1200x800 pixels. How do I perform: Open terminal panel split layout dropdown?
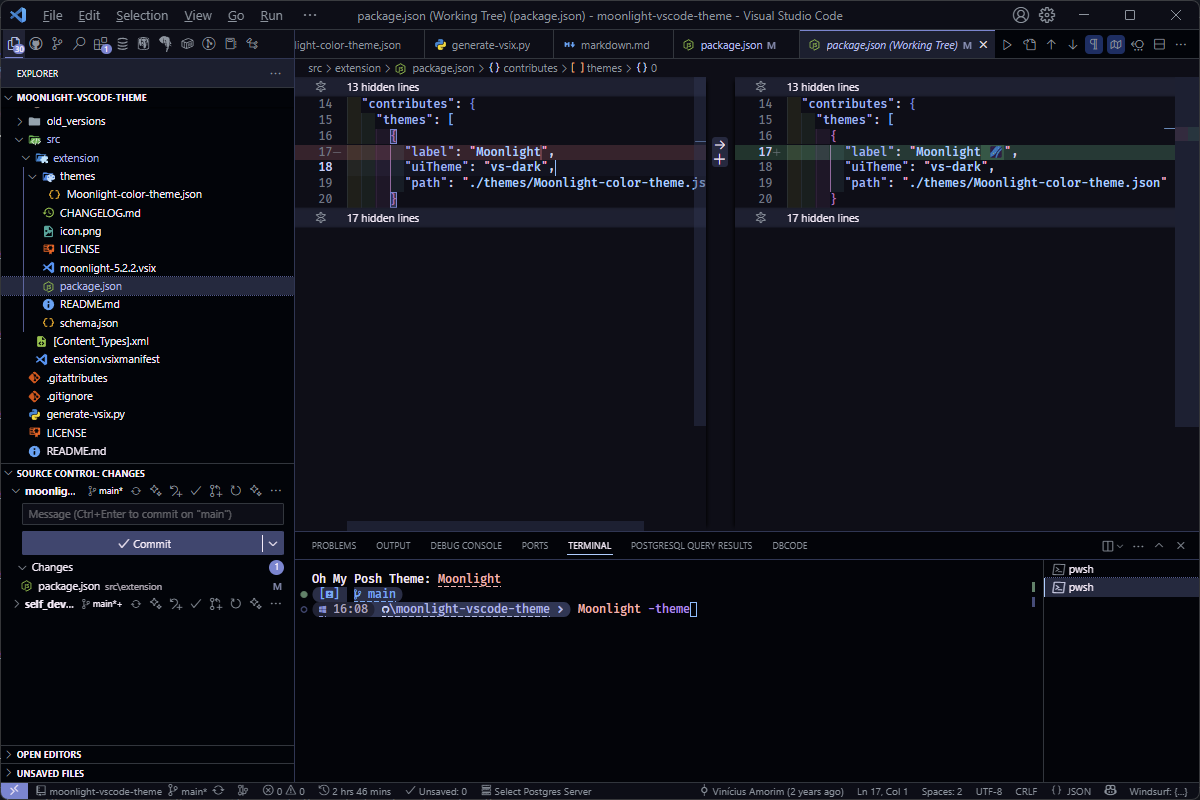[x=1120, y=546]
